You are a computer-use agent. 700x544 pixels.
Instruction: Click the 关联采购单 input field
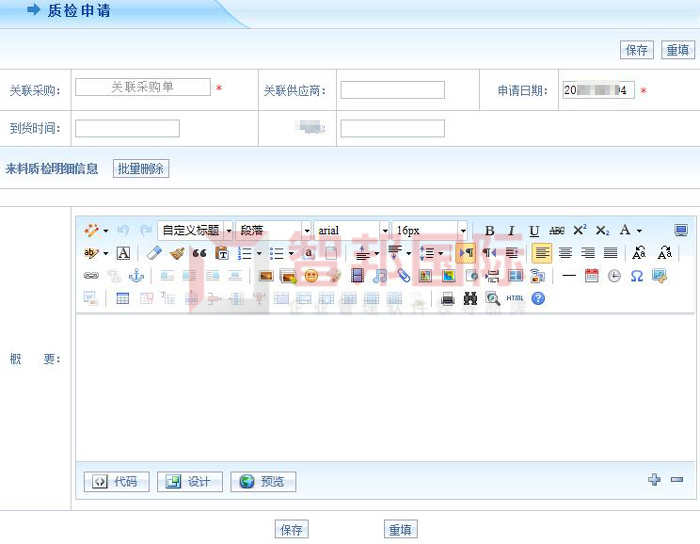coord(142,88)
